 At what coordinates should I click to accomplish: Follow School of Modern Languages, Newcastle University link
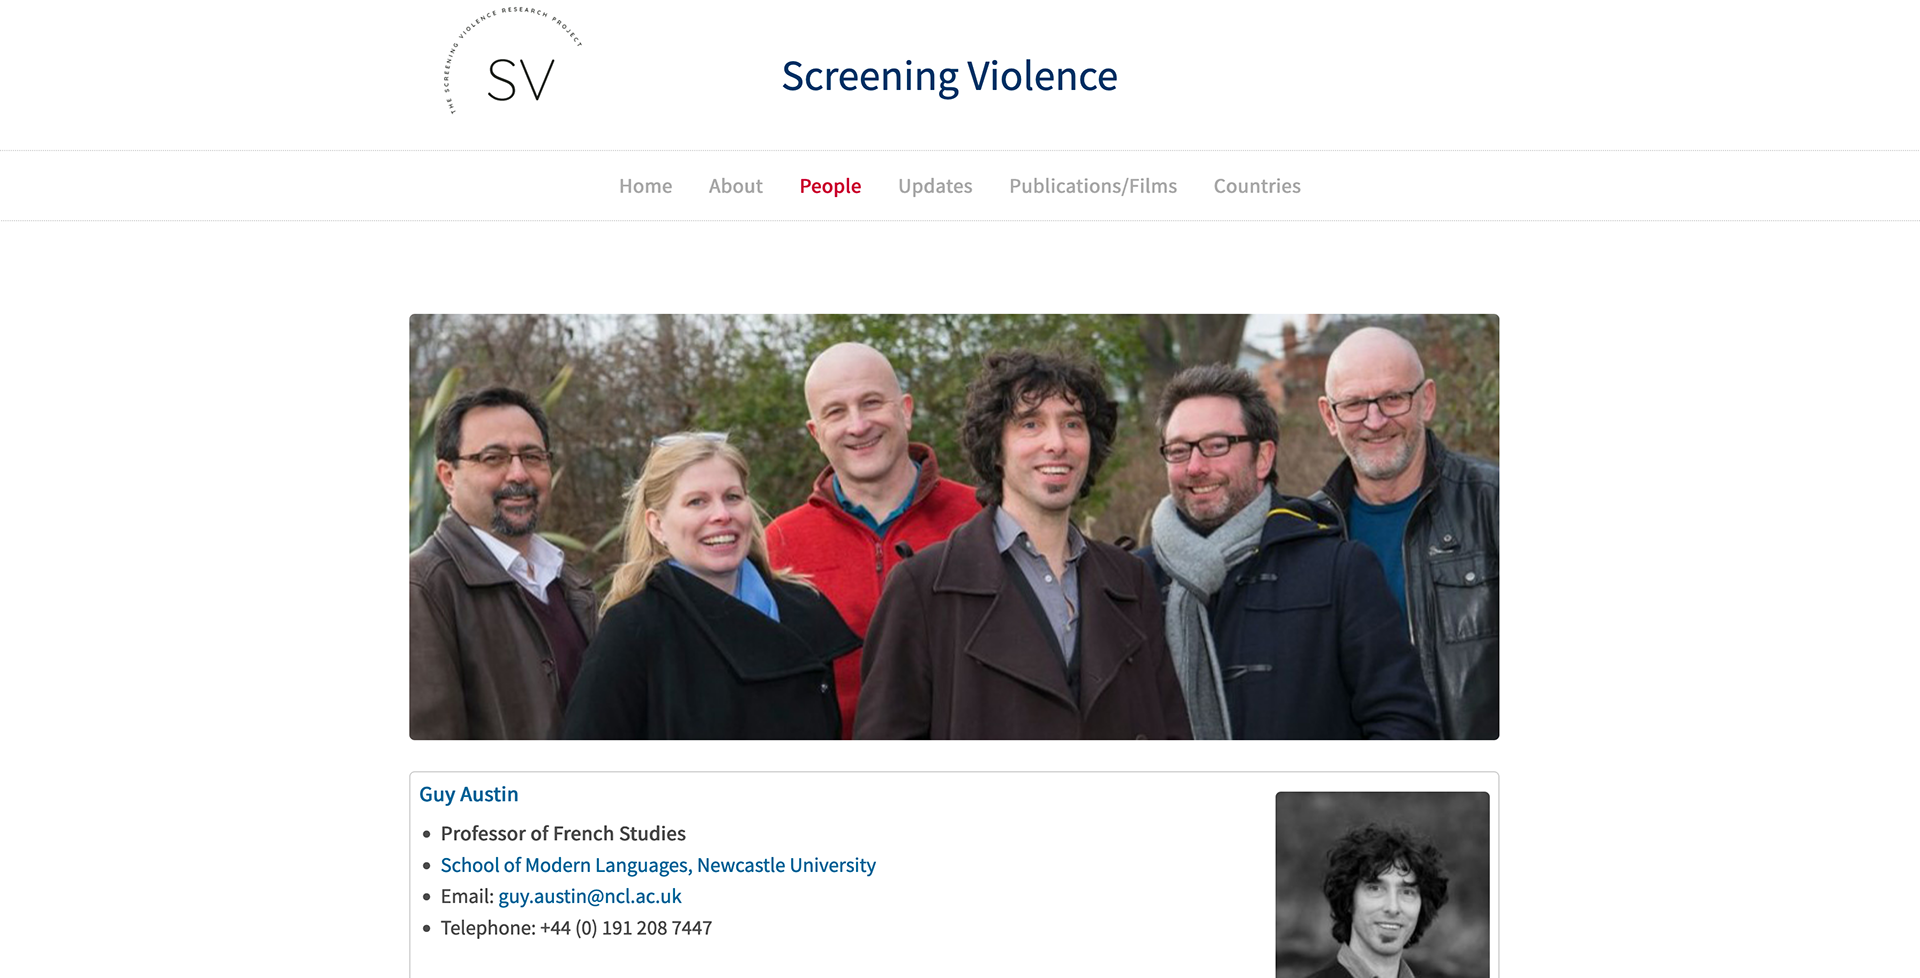tap(658, 865)
